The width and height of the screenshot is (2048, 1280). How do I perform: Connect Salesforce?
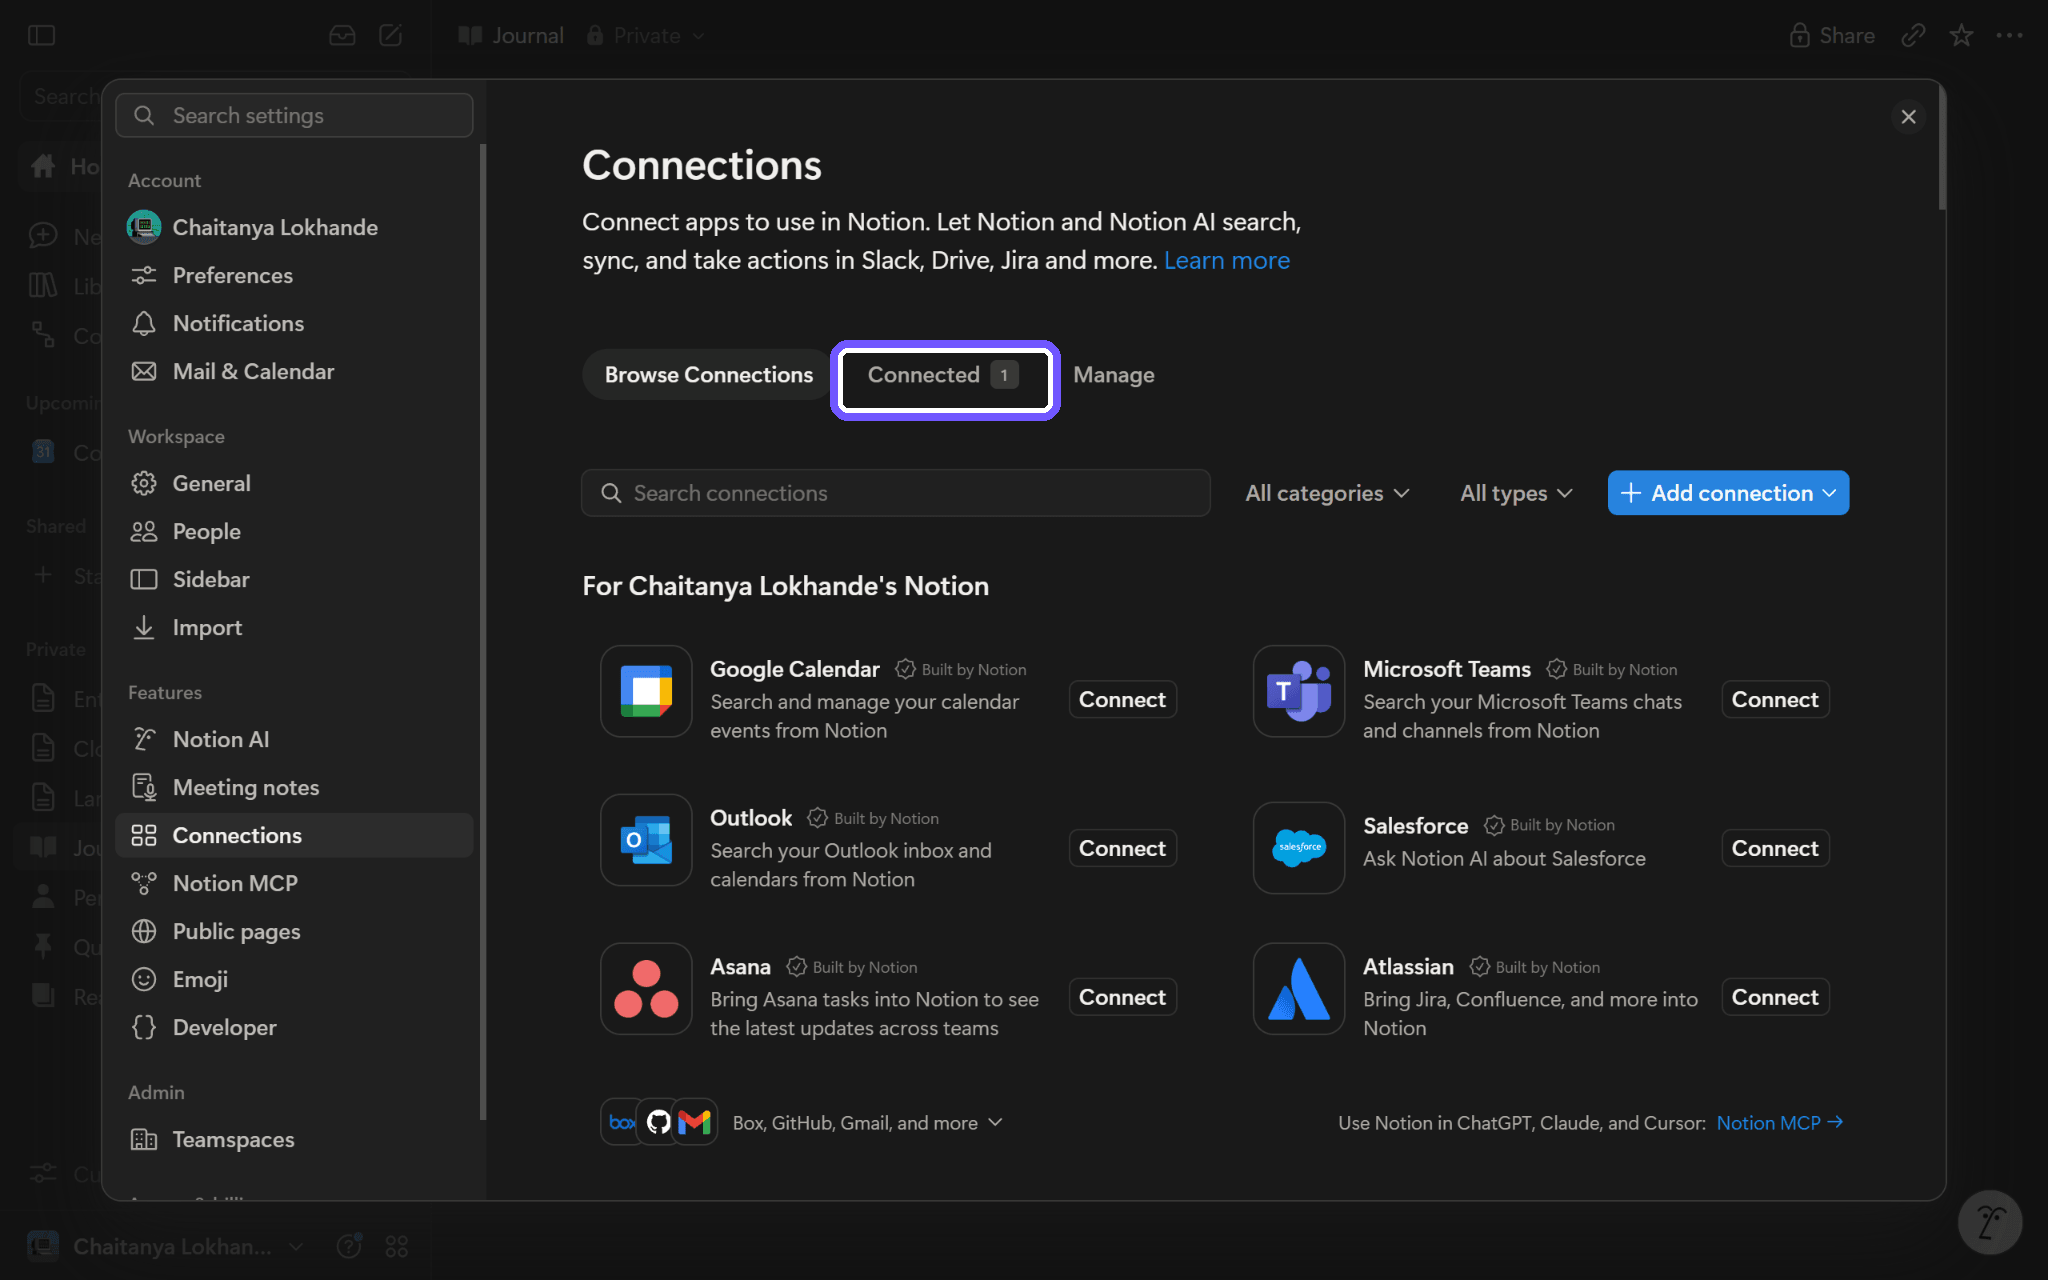pyautogui.click(x=1775, y=848)
